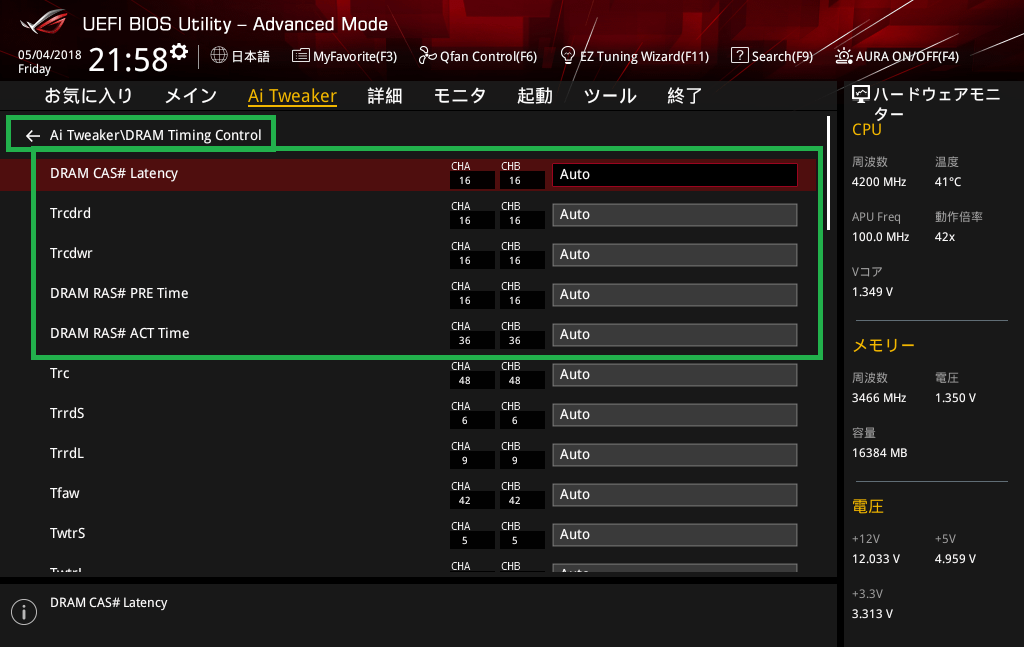Image resolution: width=1024 pixels, height=647 pixels.
Task: Click the Ai Tweaker\DRAM Timing Control breadcrumb
Action: tap(155, 135)
